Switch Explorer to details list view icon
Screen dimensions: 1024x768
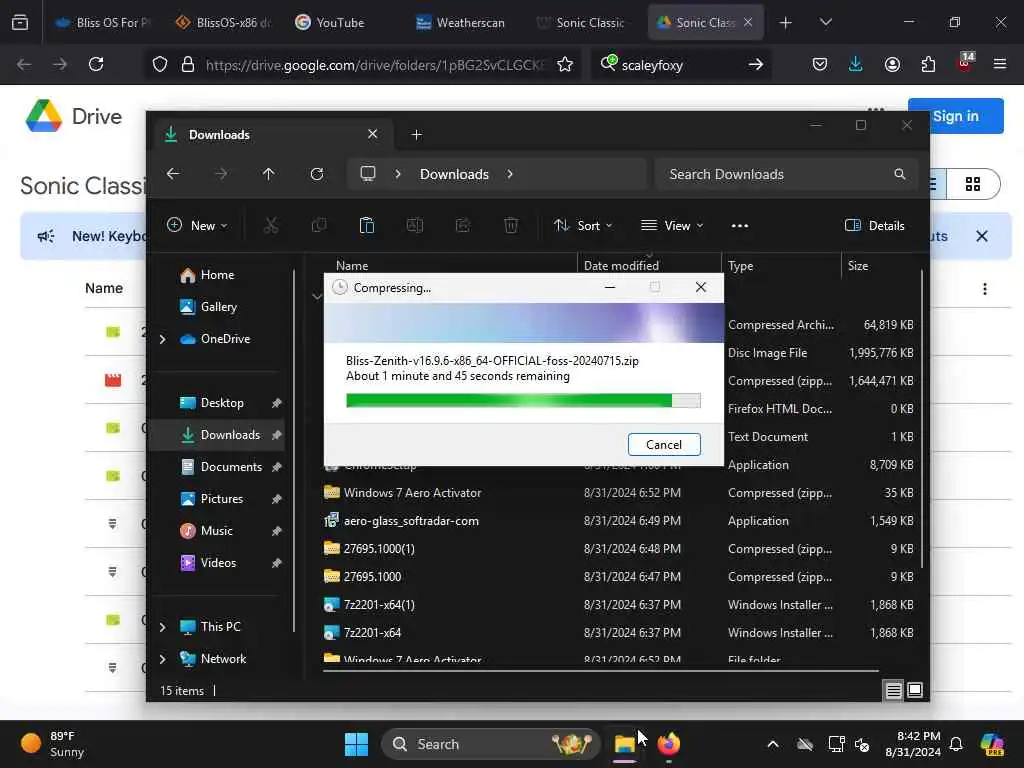coord(893,690)
